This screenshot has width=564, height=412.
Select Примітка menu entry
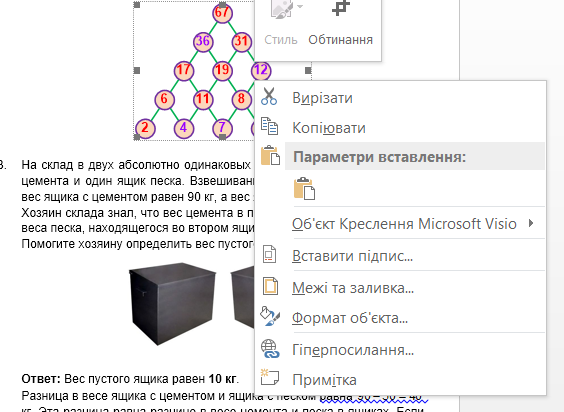tap(400, 380)
